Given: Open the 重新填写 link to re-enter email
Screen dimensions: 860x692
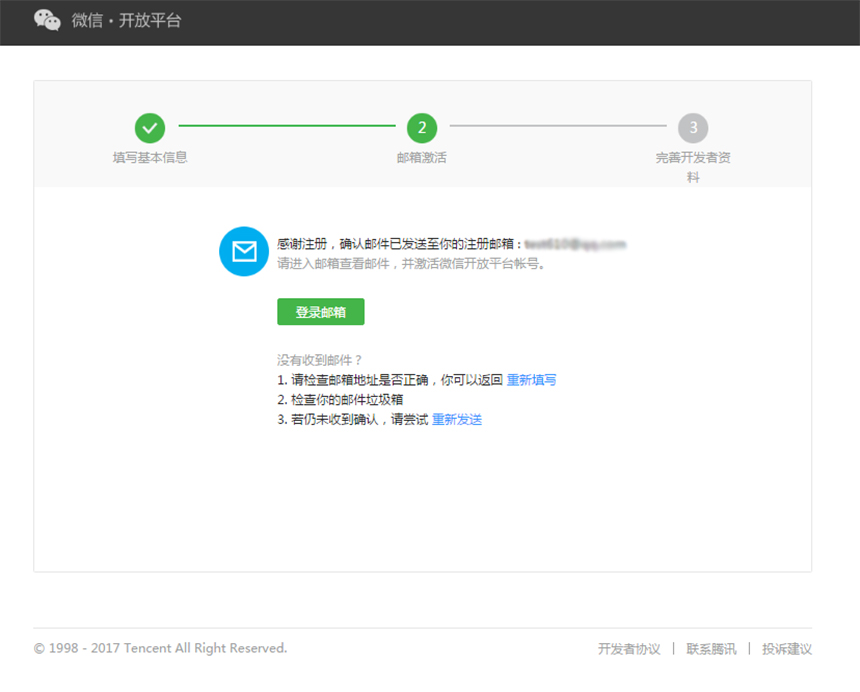Looking at the screenshot, I should tap(531, 380).
